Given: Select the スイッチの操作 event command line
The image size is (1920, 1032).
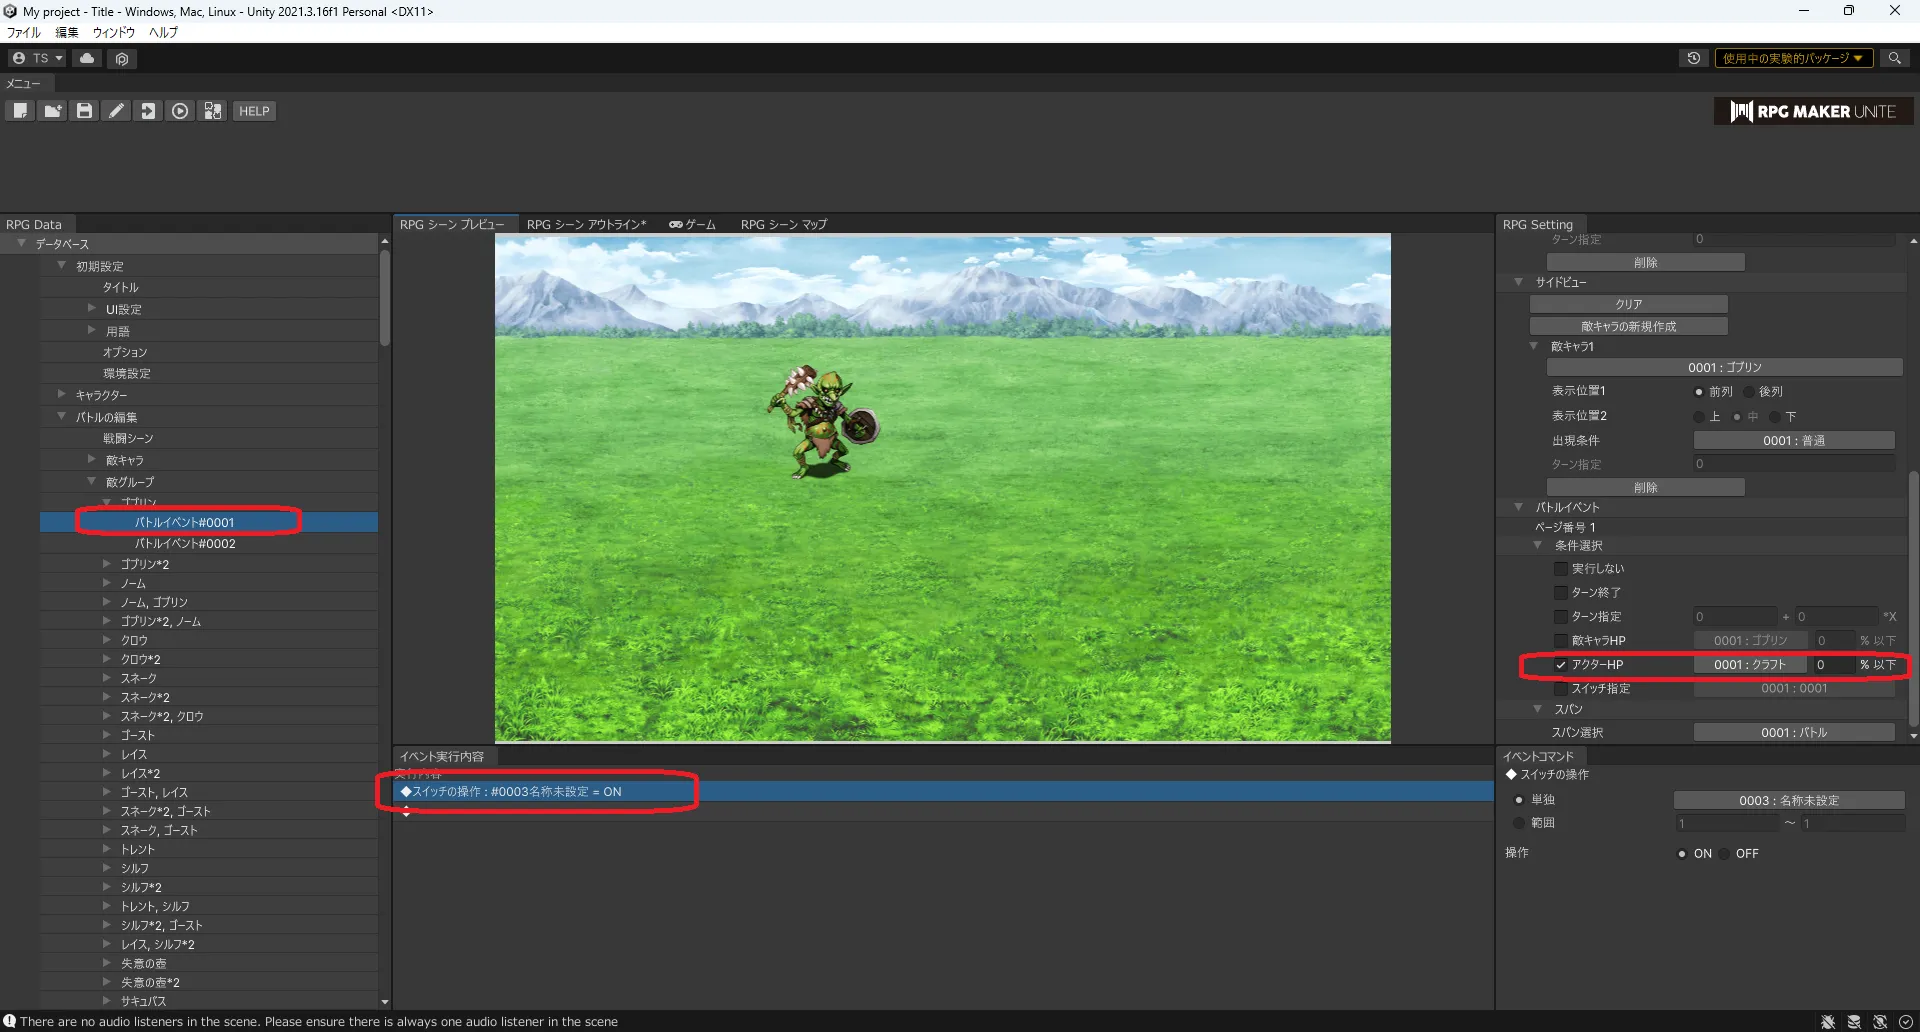Looking at the screenshot, I should coord(944,791).
